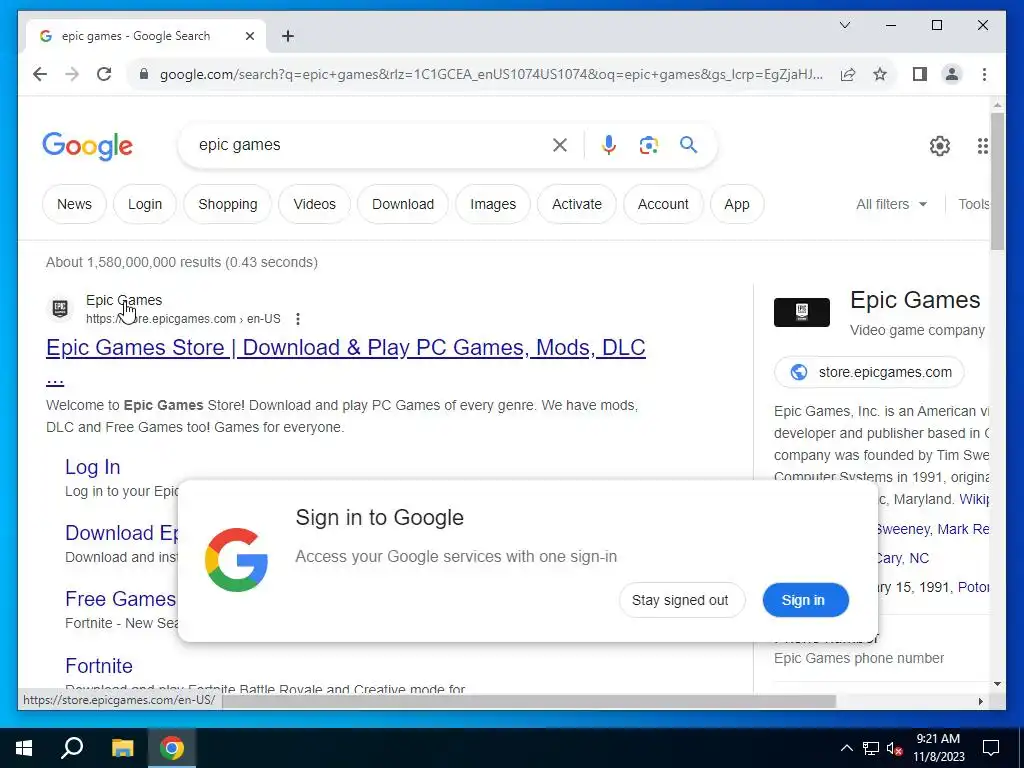The image size is (1024, 768).
Task: Click the Epic Games logo in knowledge panel
Action: tap(801, 312)
